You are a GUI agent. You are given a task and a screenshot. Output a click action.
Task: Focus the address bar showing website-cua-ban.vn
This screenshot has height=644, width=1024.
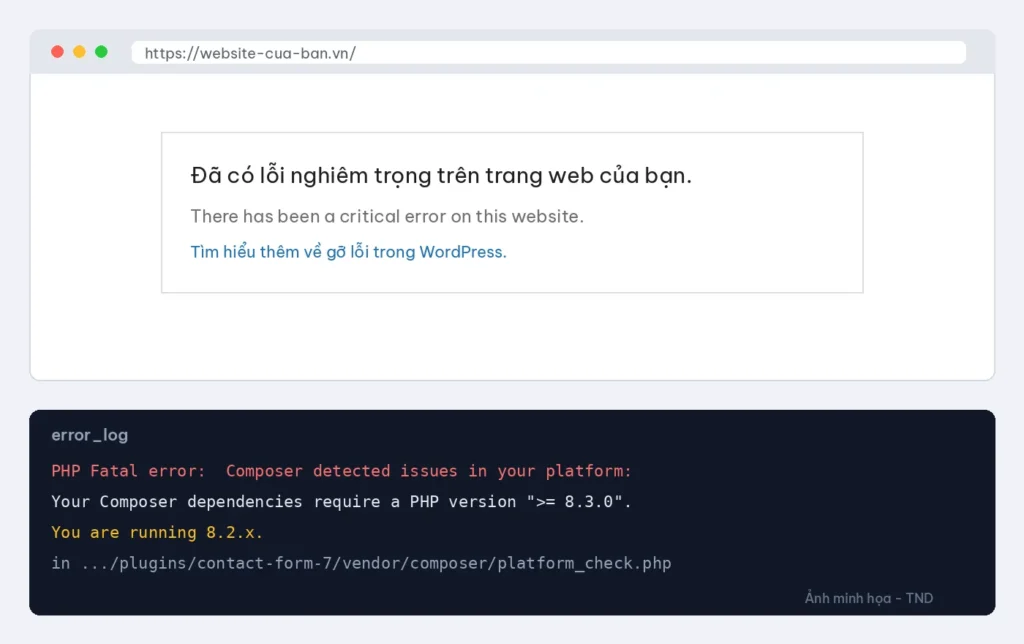pyautogui.click(x=549, y=53)
